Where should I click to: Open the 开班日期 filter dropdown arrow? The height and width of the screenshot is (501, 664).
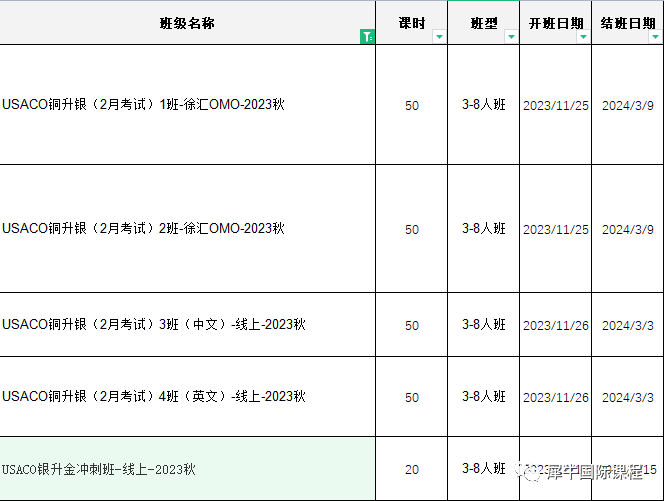(x=583, y=37)
